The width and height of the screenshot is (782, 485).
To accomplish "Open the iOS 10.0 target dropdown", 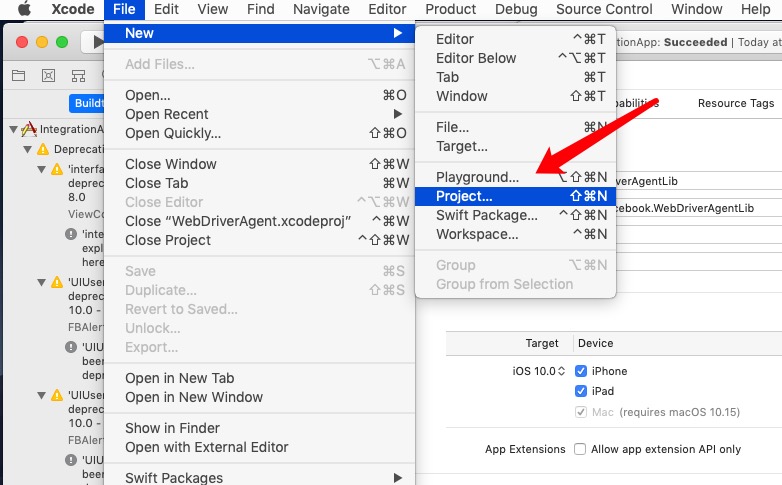I will (539, 371).
